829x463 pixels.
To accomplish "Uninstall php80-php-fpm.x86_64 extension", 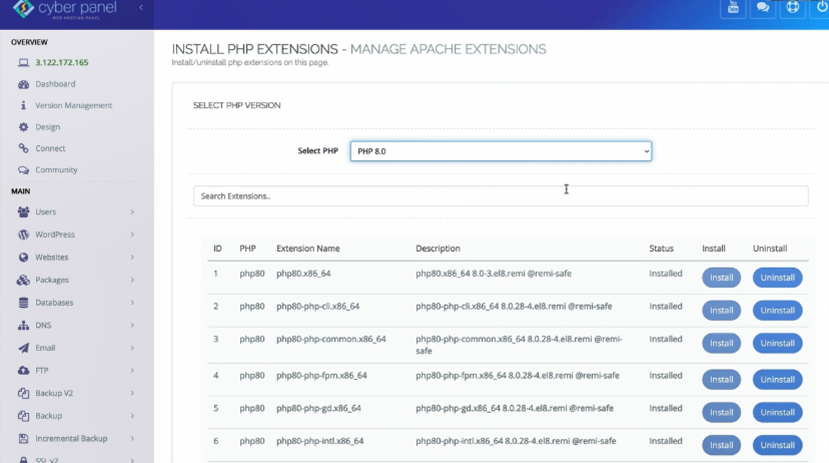I will (777, 379).
